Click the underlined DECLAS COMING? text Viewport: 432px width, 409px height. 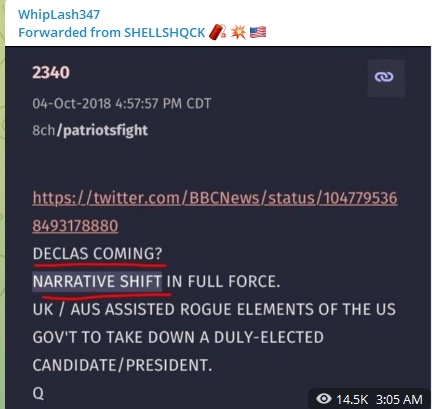pos(97,254)
